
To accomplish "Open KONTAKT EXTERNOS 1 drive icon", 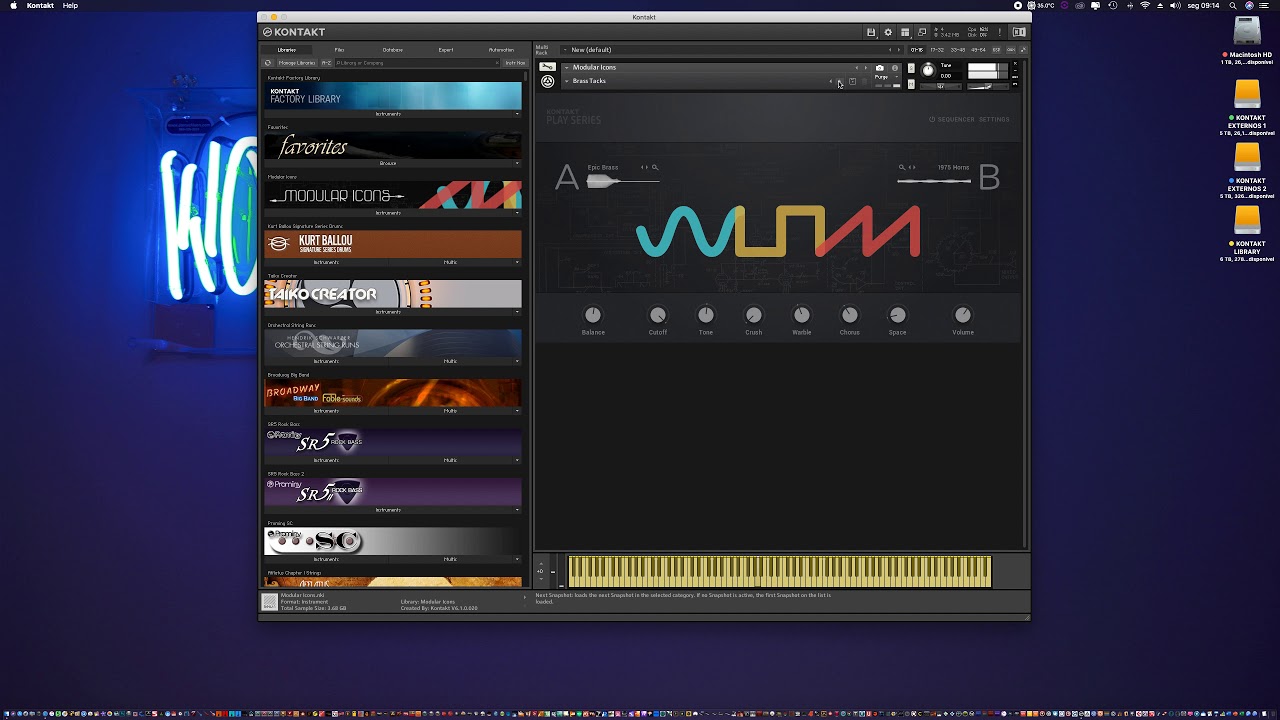I will click(1247, 94).
